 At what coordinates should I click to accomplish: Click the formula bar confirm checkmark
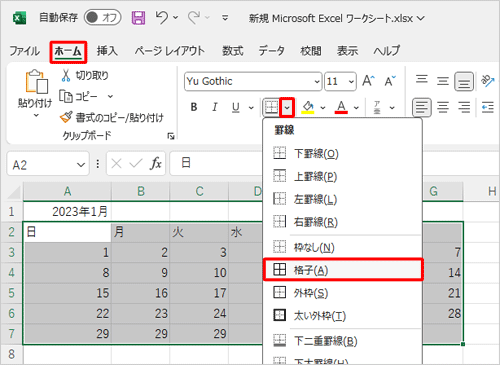coord(136,163)
